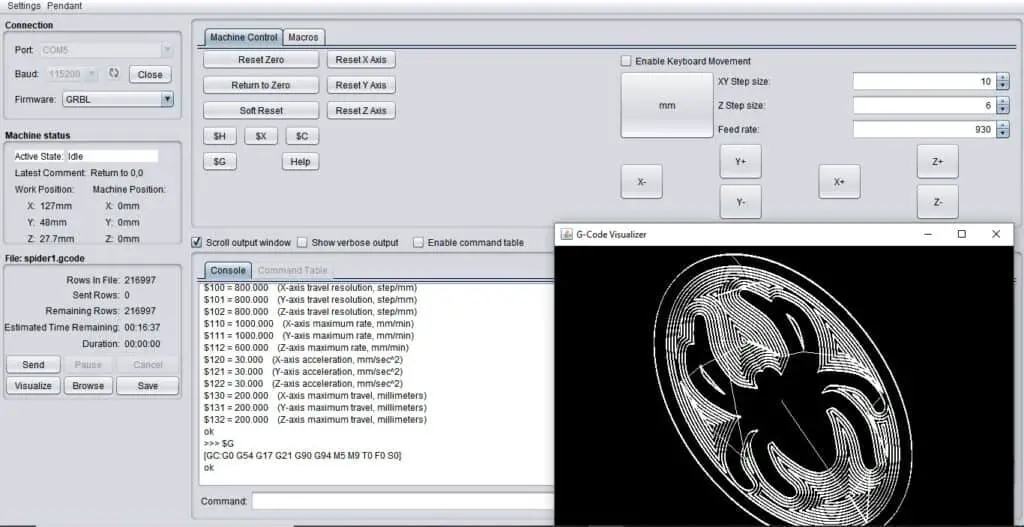1024x527 pixels.
Task: Jog with the Y+ button
Action: tap(741, 161)
